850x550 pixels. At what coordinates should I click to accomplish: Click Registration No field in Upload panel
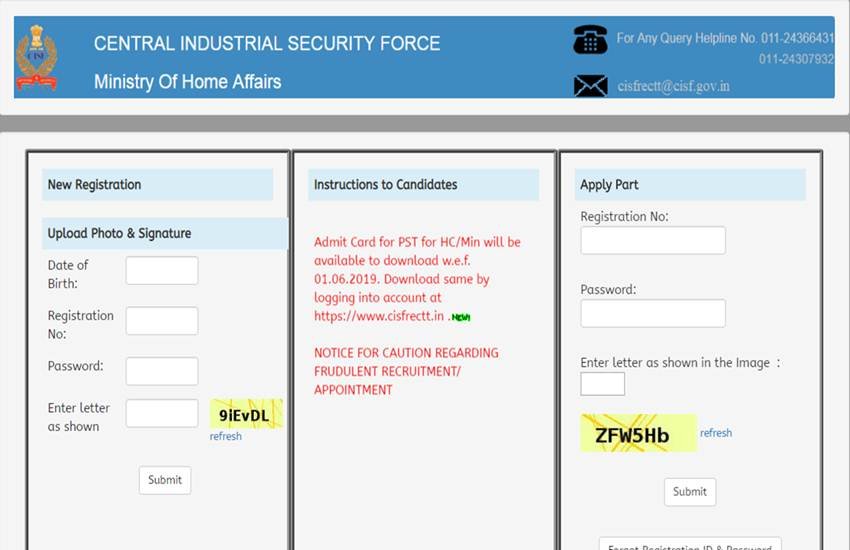[162, 321]
